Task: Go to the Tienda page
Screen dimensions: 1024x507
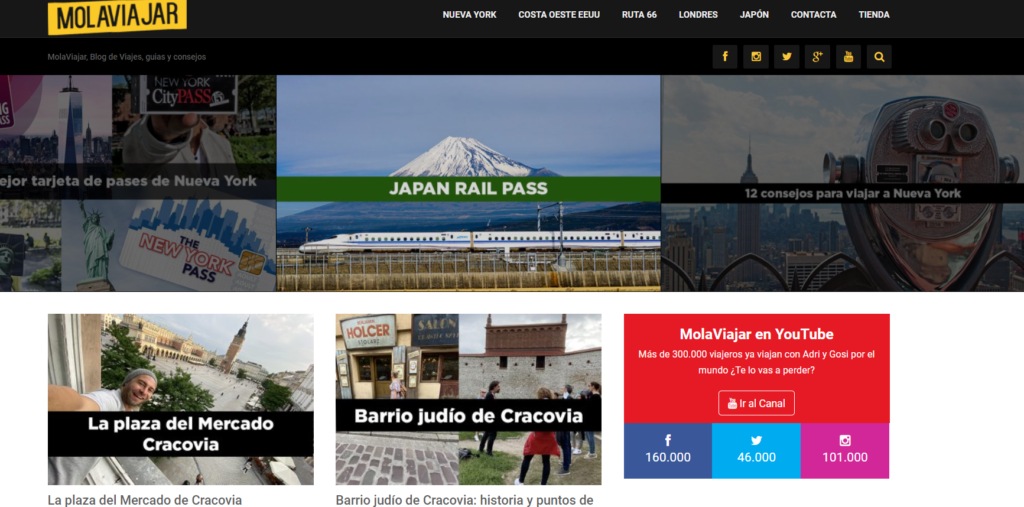Action: (874, 14)
